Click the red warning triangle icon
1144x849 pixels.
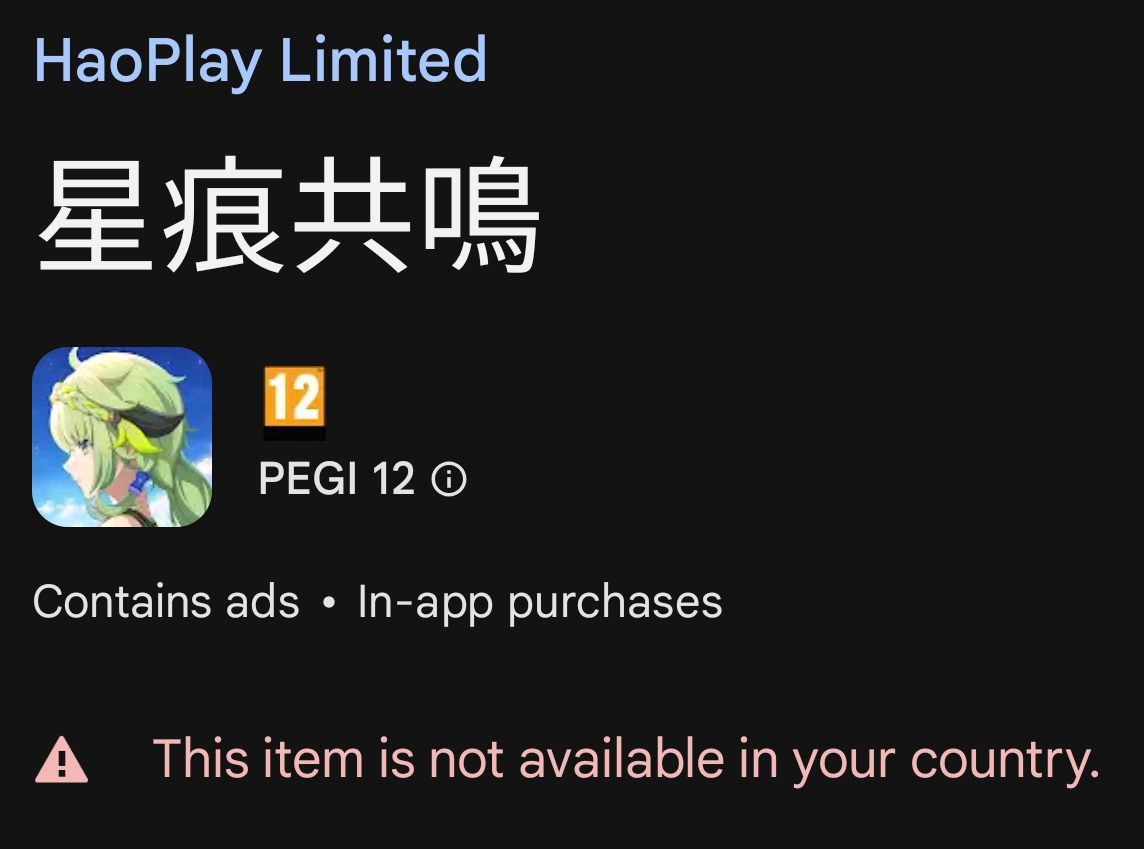61,760
